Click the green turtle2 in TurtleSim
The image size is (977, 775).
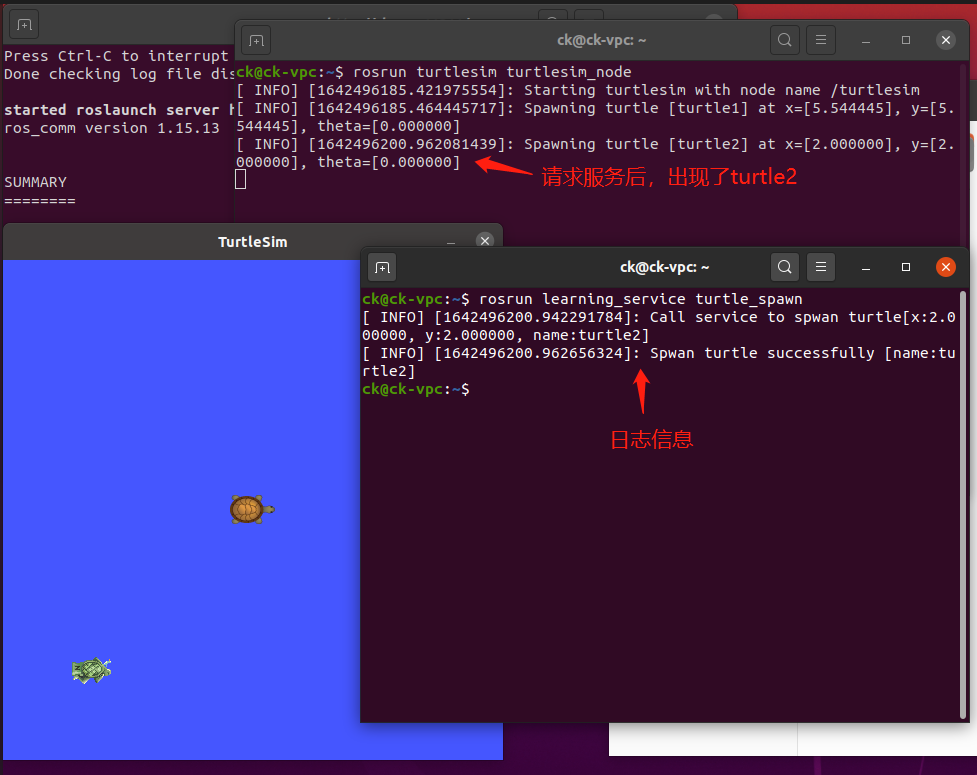(x=92, y=671)
